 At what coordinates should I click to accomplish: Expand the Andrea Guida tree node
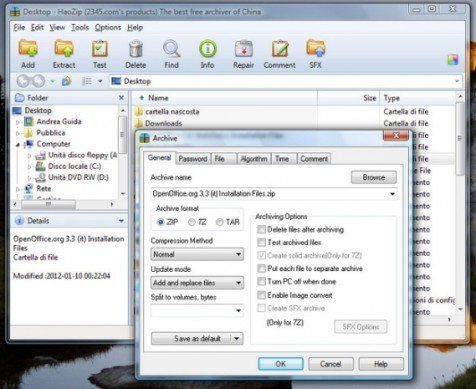point(18,122)
